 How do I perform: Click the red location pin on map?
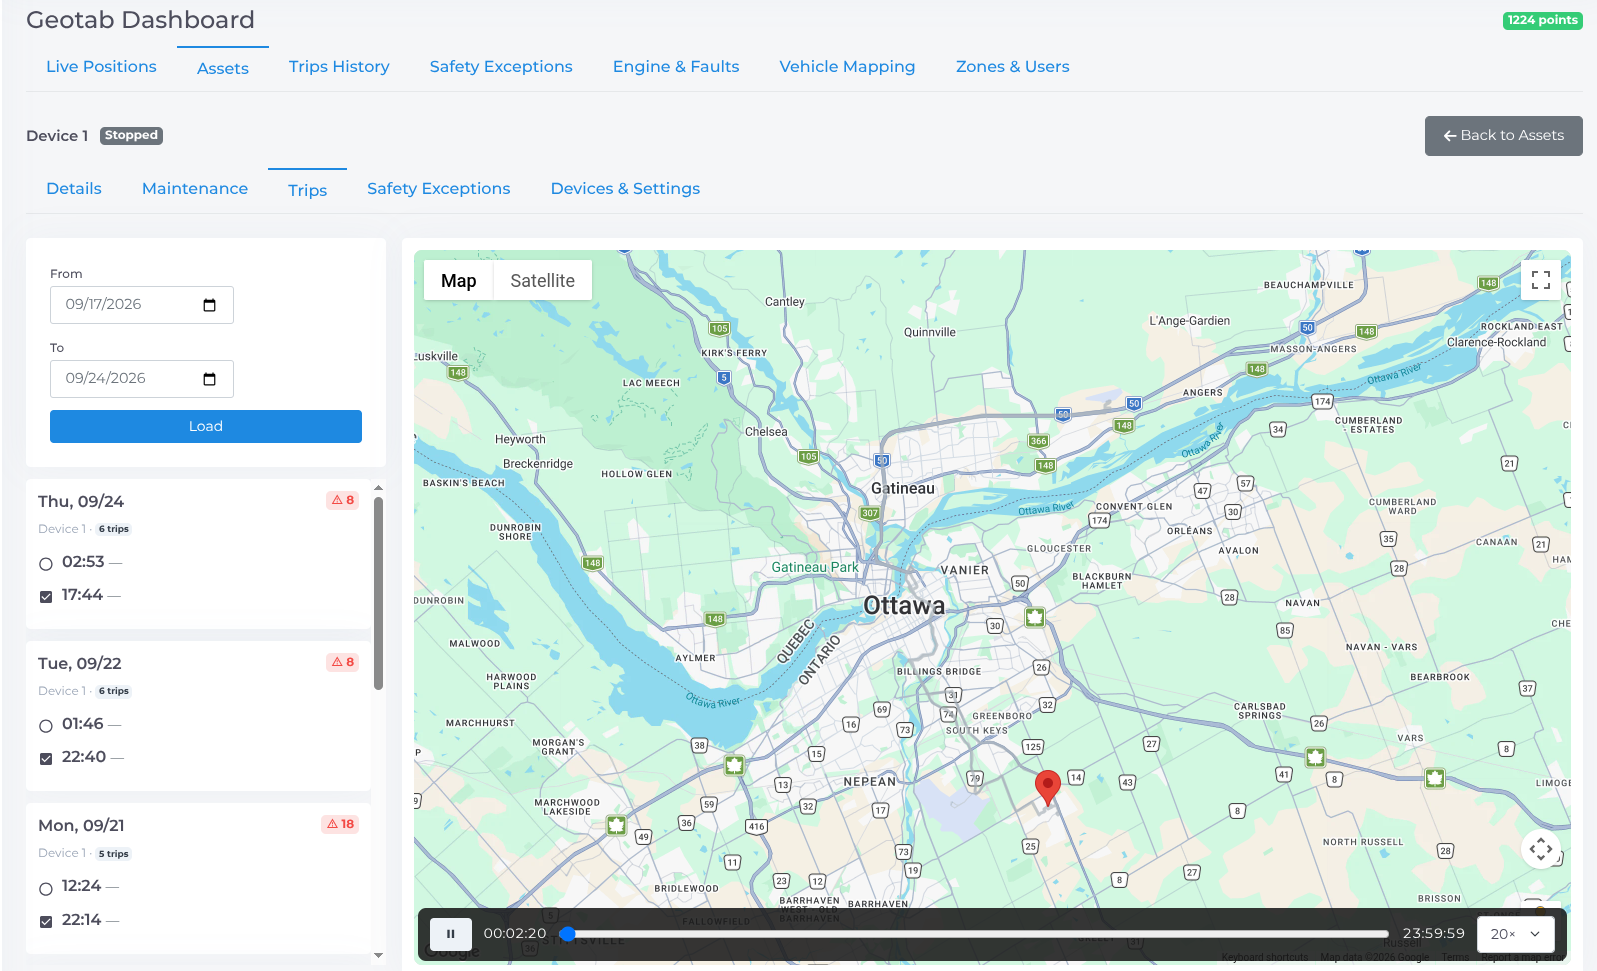click(x=1047, y=788)
